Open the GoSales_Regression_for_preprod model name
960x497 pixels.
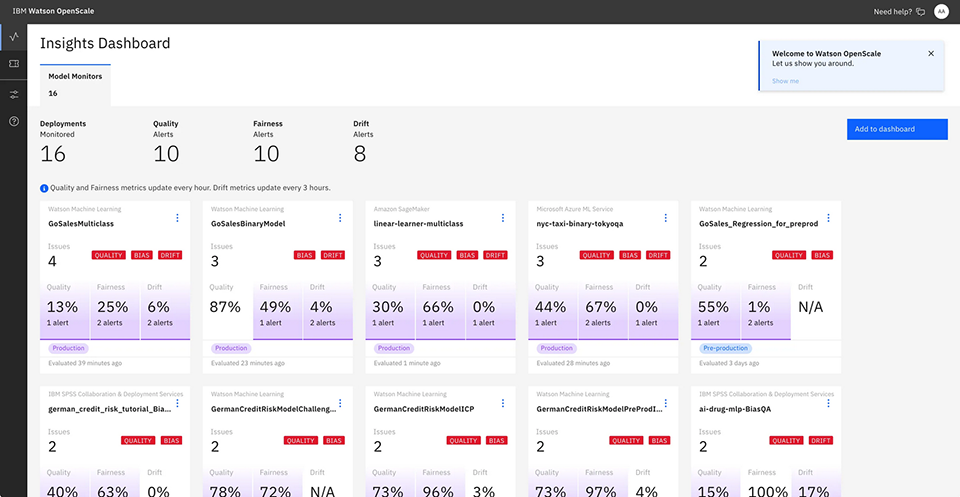pos(759,224)
